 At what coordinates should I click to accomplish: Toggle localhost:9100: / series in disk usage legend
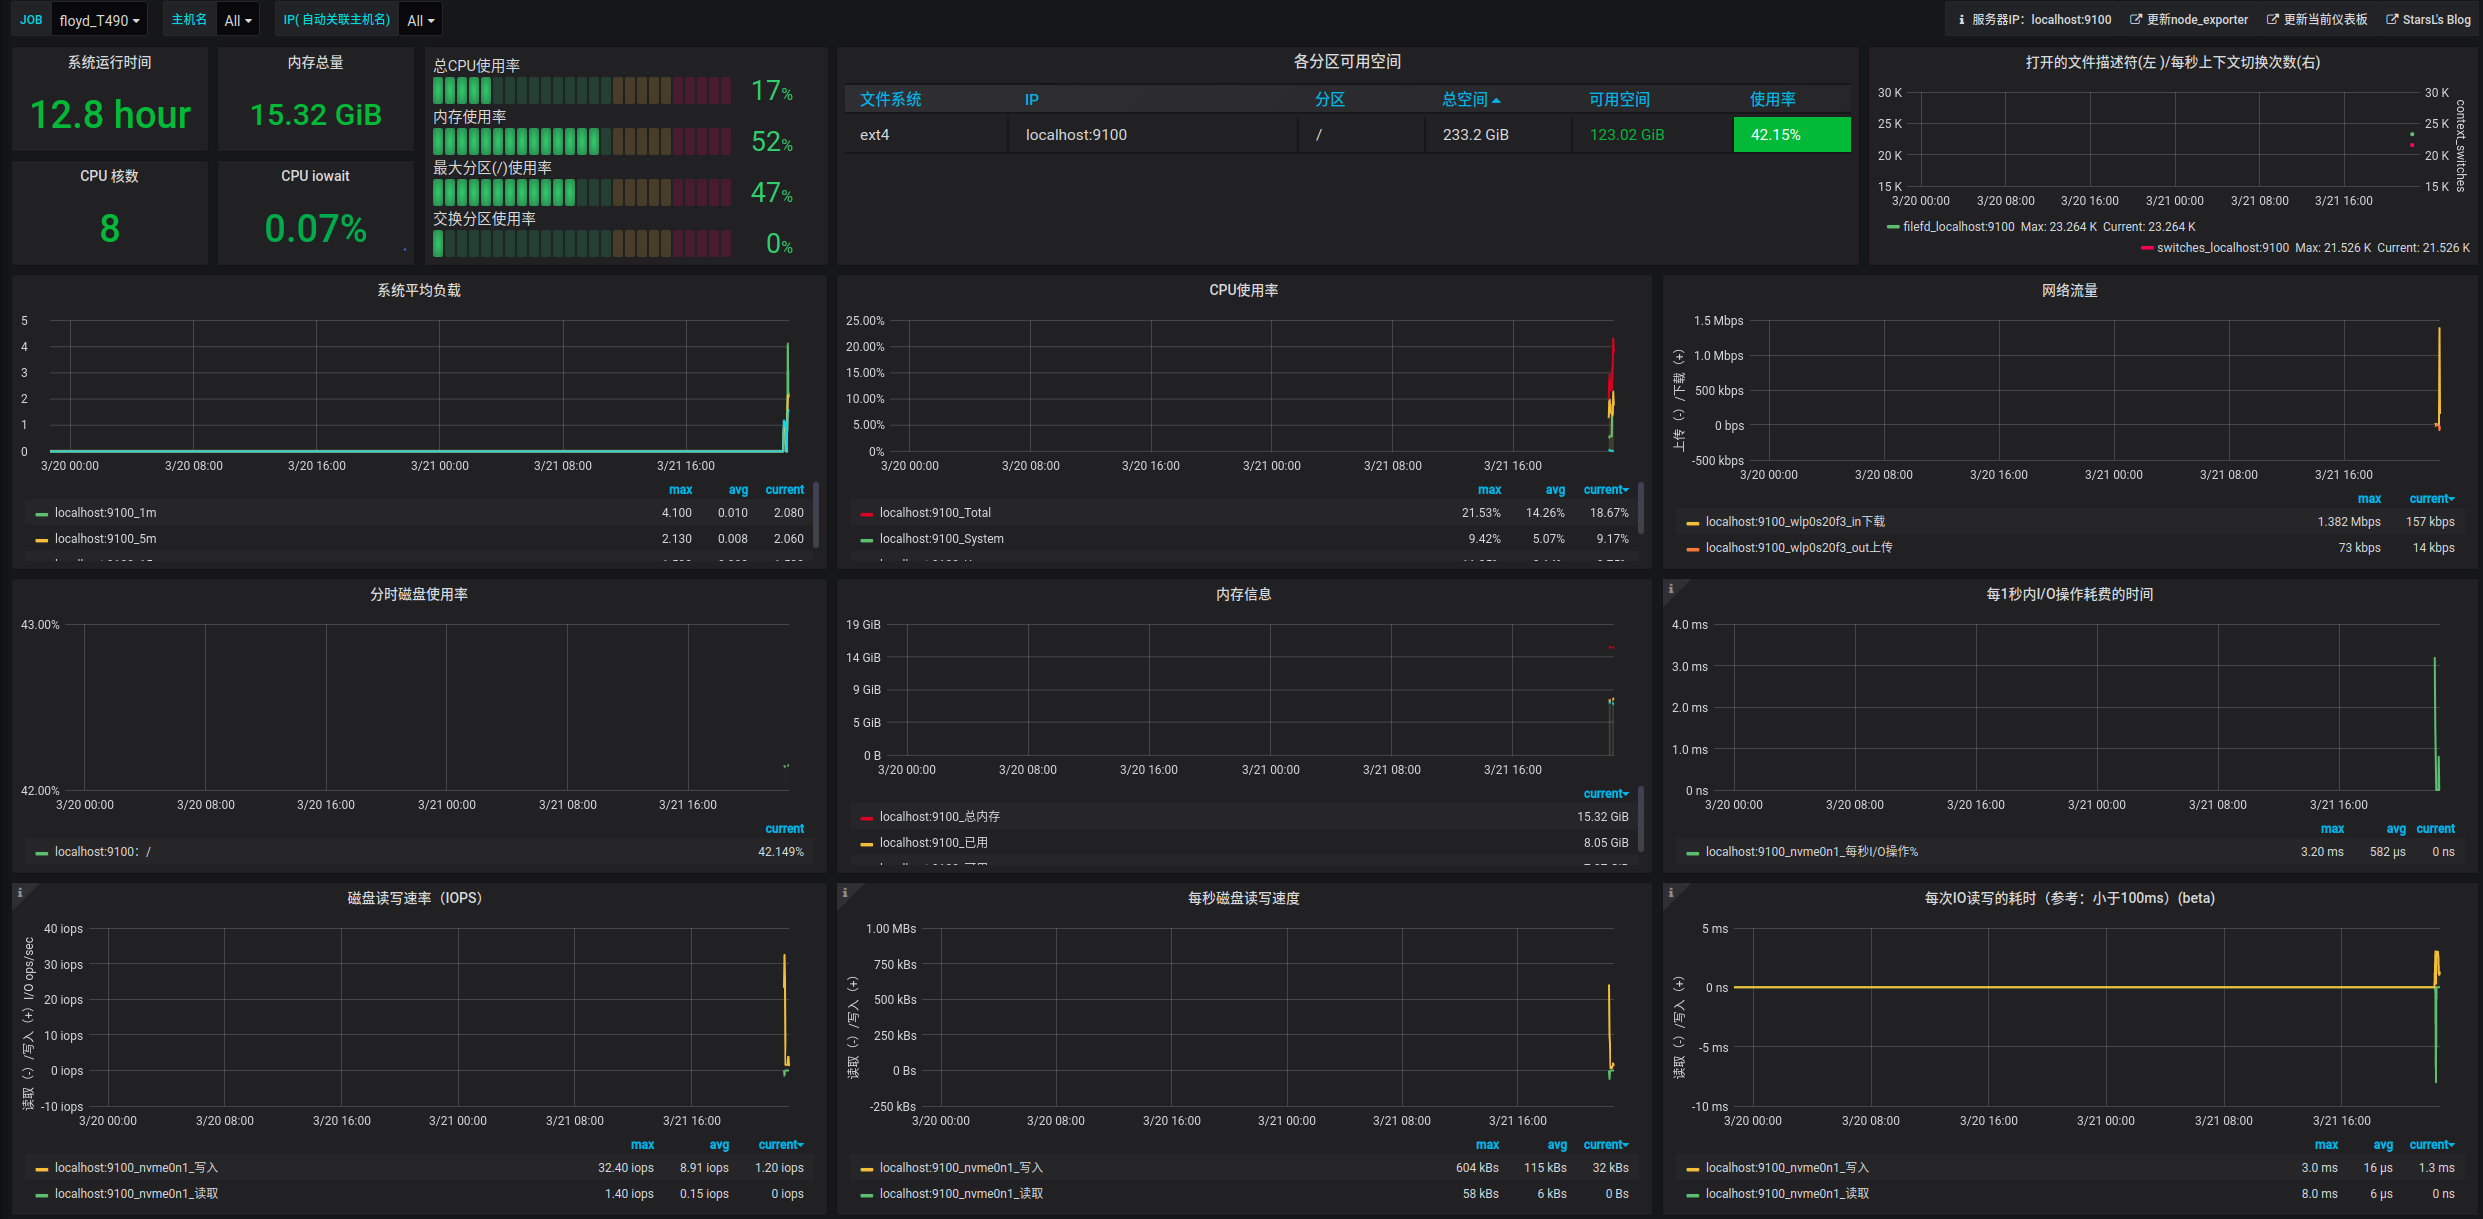[x=103, y=852]
